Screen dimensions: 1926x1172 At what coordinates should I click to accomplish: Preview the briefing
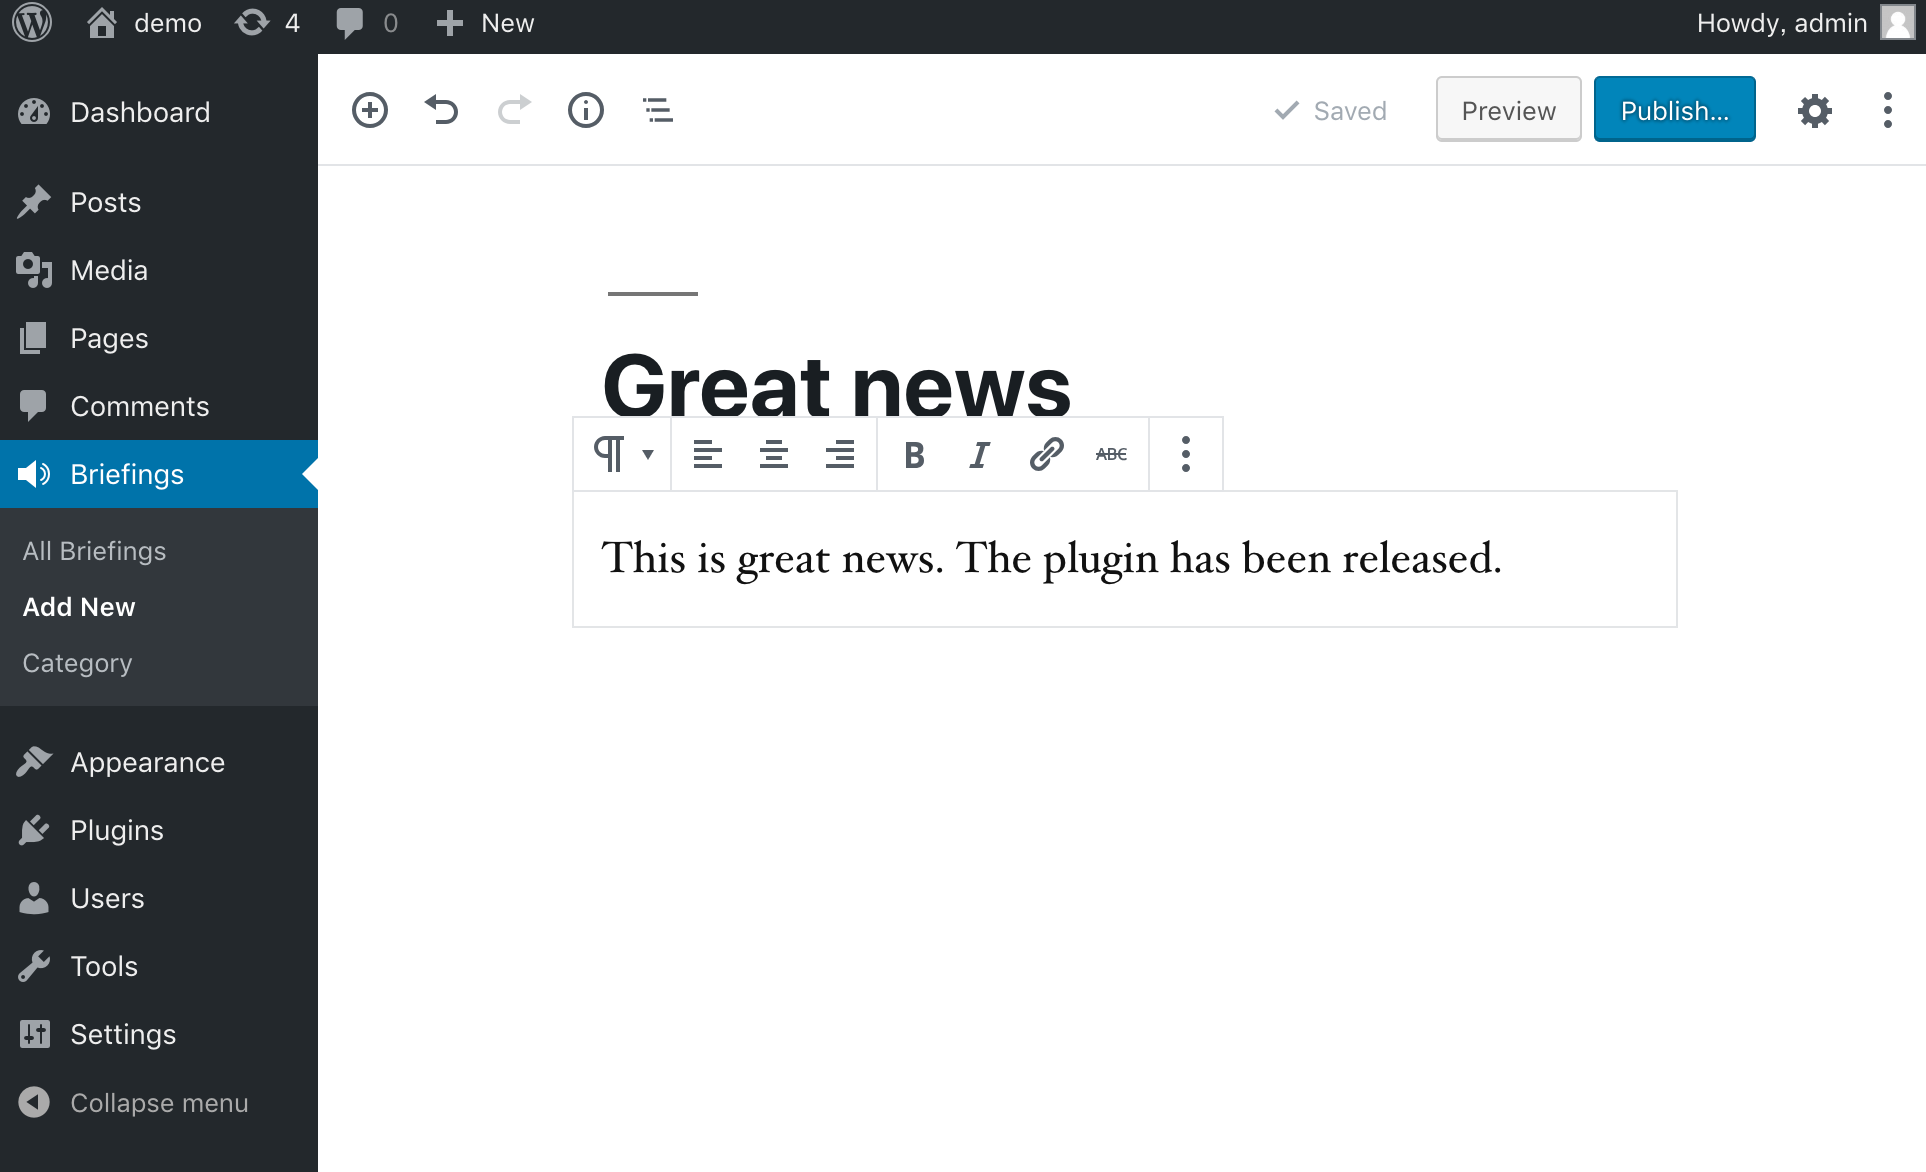pos(1507,110)
